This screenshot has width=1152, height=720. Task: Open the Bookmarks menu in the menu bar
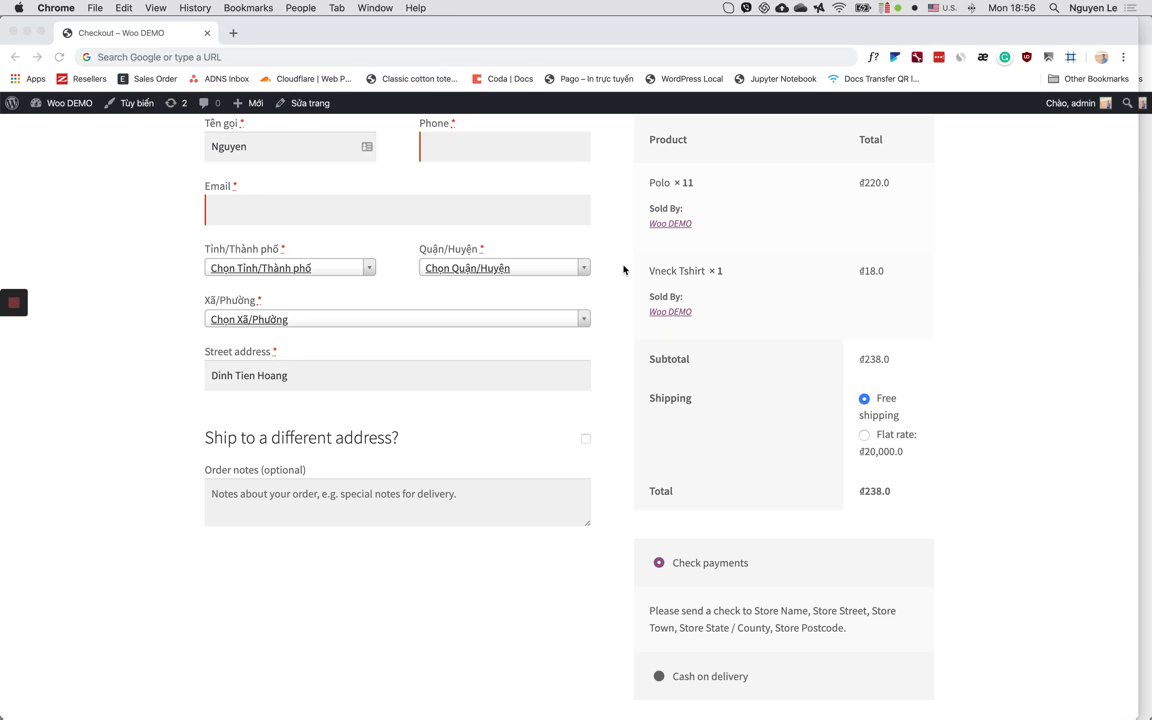(248, 8)
